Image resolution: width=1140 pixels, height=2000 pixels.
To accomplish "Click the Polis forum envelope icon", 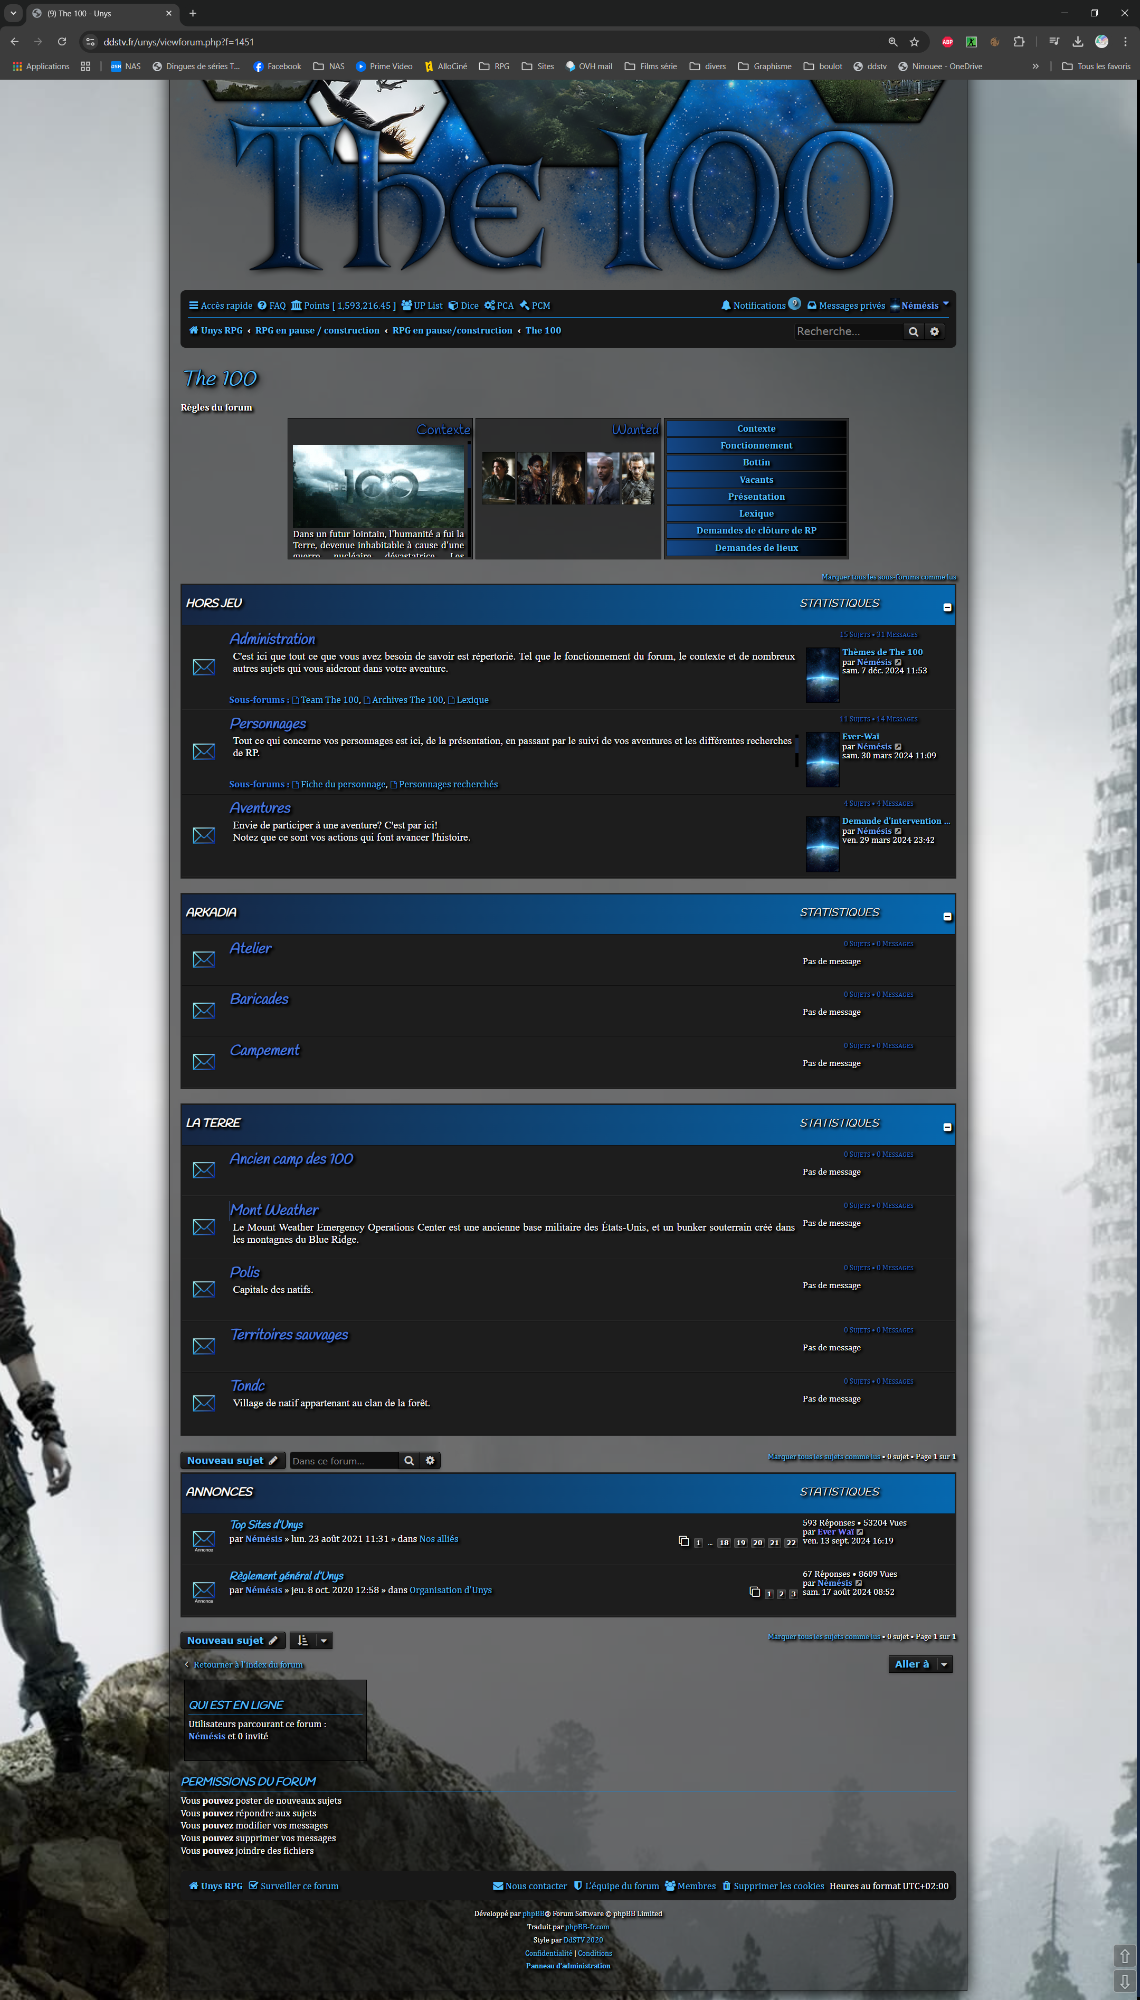I will pos(204,1289).
